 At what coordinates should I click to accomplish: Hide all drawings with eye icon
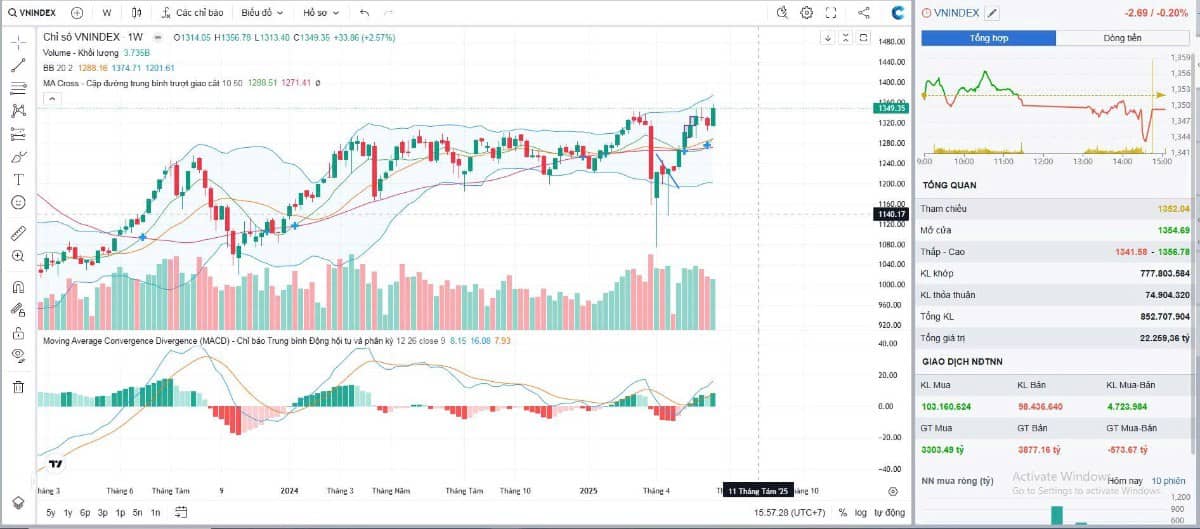(18, 355)
